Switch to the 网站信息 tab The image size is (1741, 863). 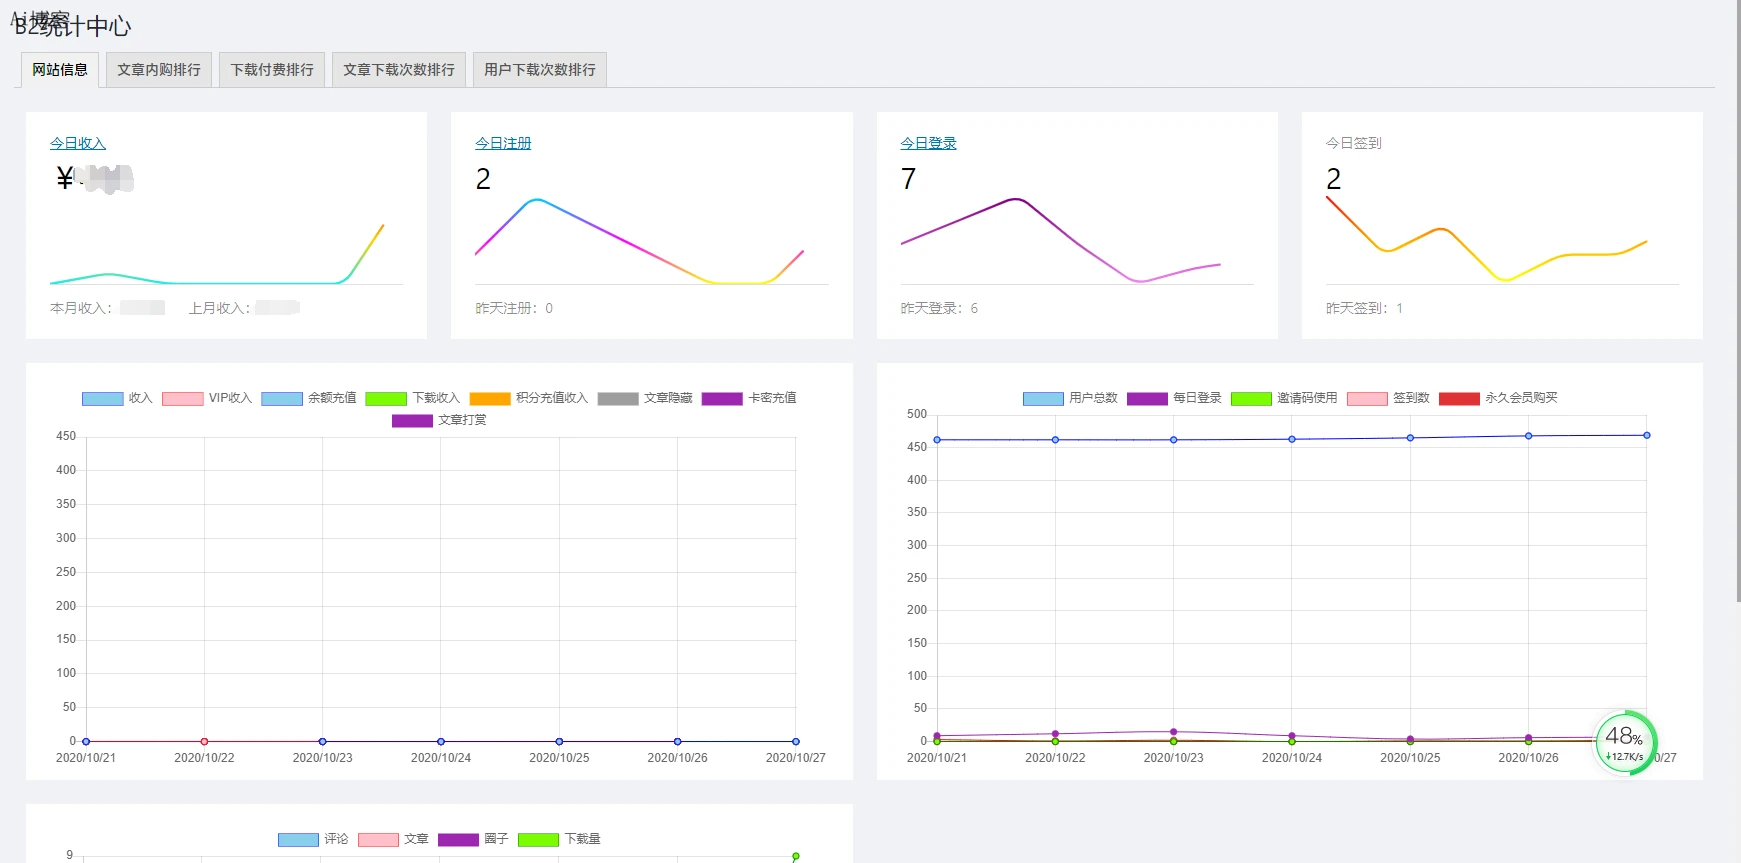60,70
